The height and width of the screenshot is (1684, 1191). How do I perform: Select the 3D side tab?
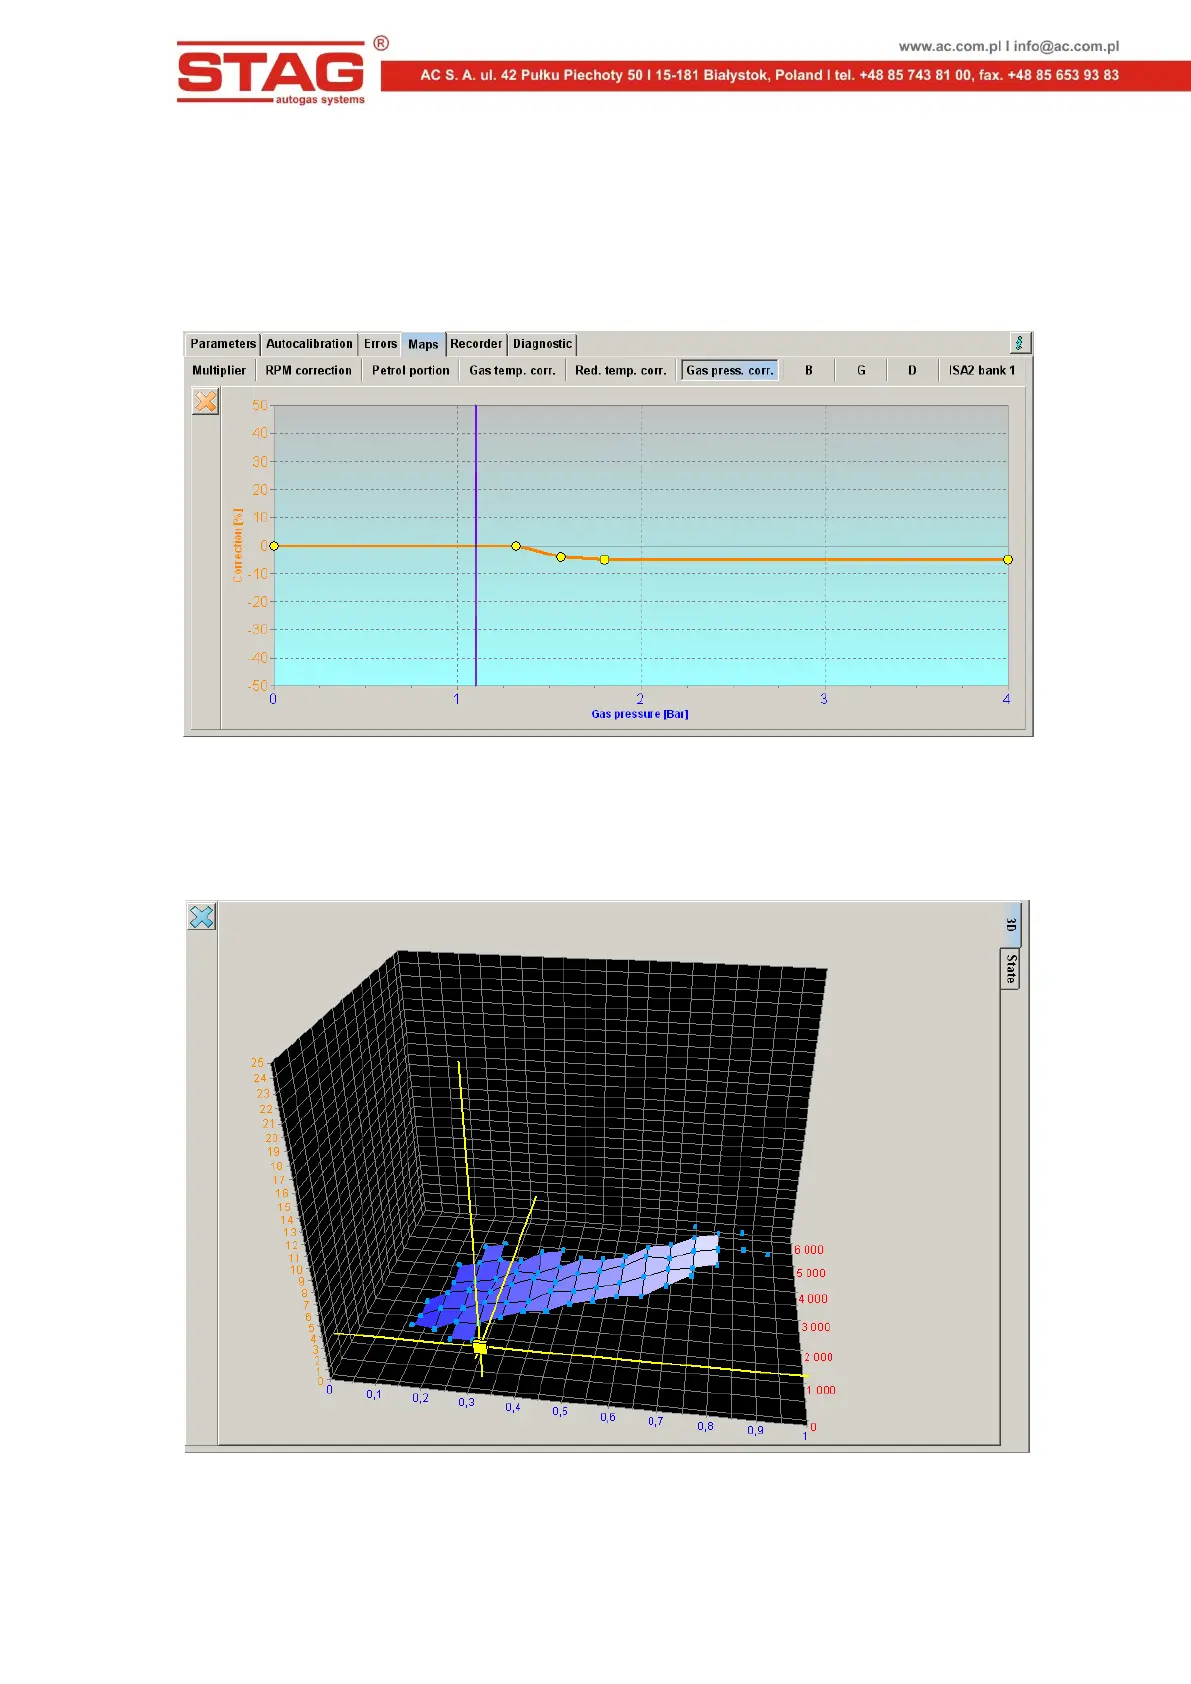(x=1011, y=925)
